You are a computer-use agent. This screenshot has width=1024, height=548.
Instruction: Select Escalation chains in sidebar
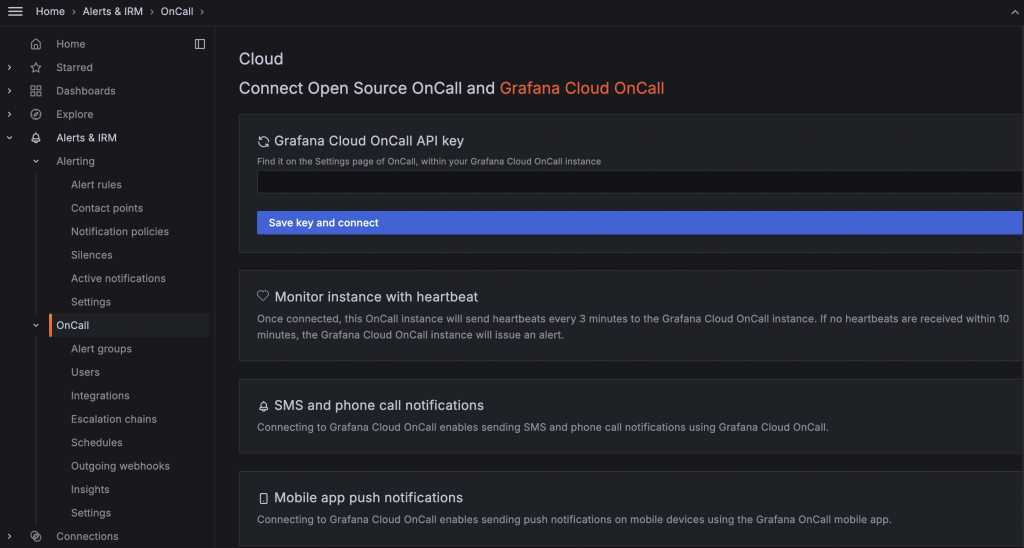click(114, 419)
